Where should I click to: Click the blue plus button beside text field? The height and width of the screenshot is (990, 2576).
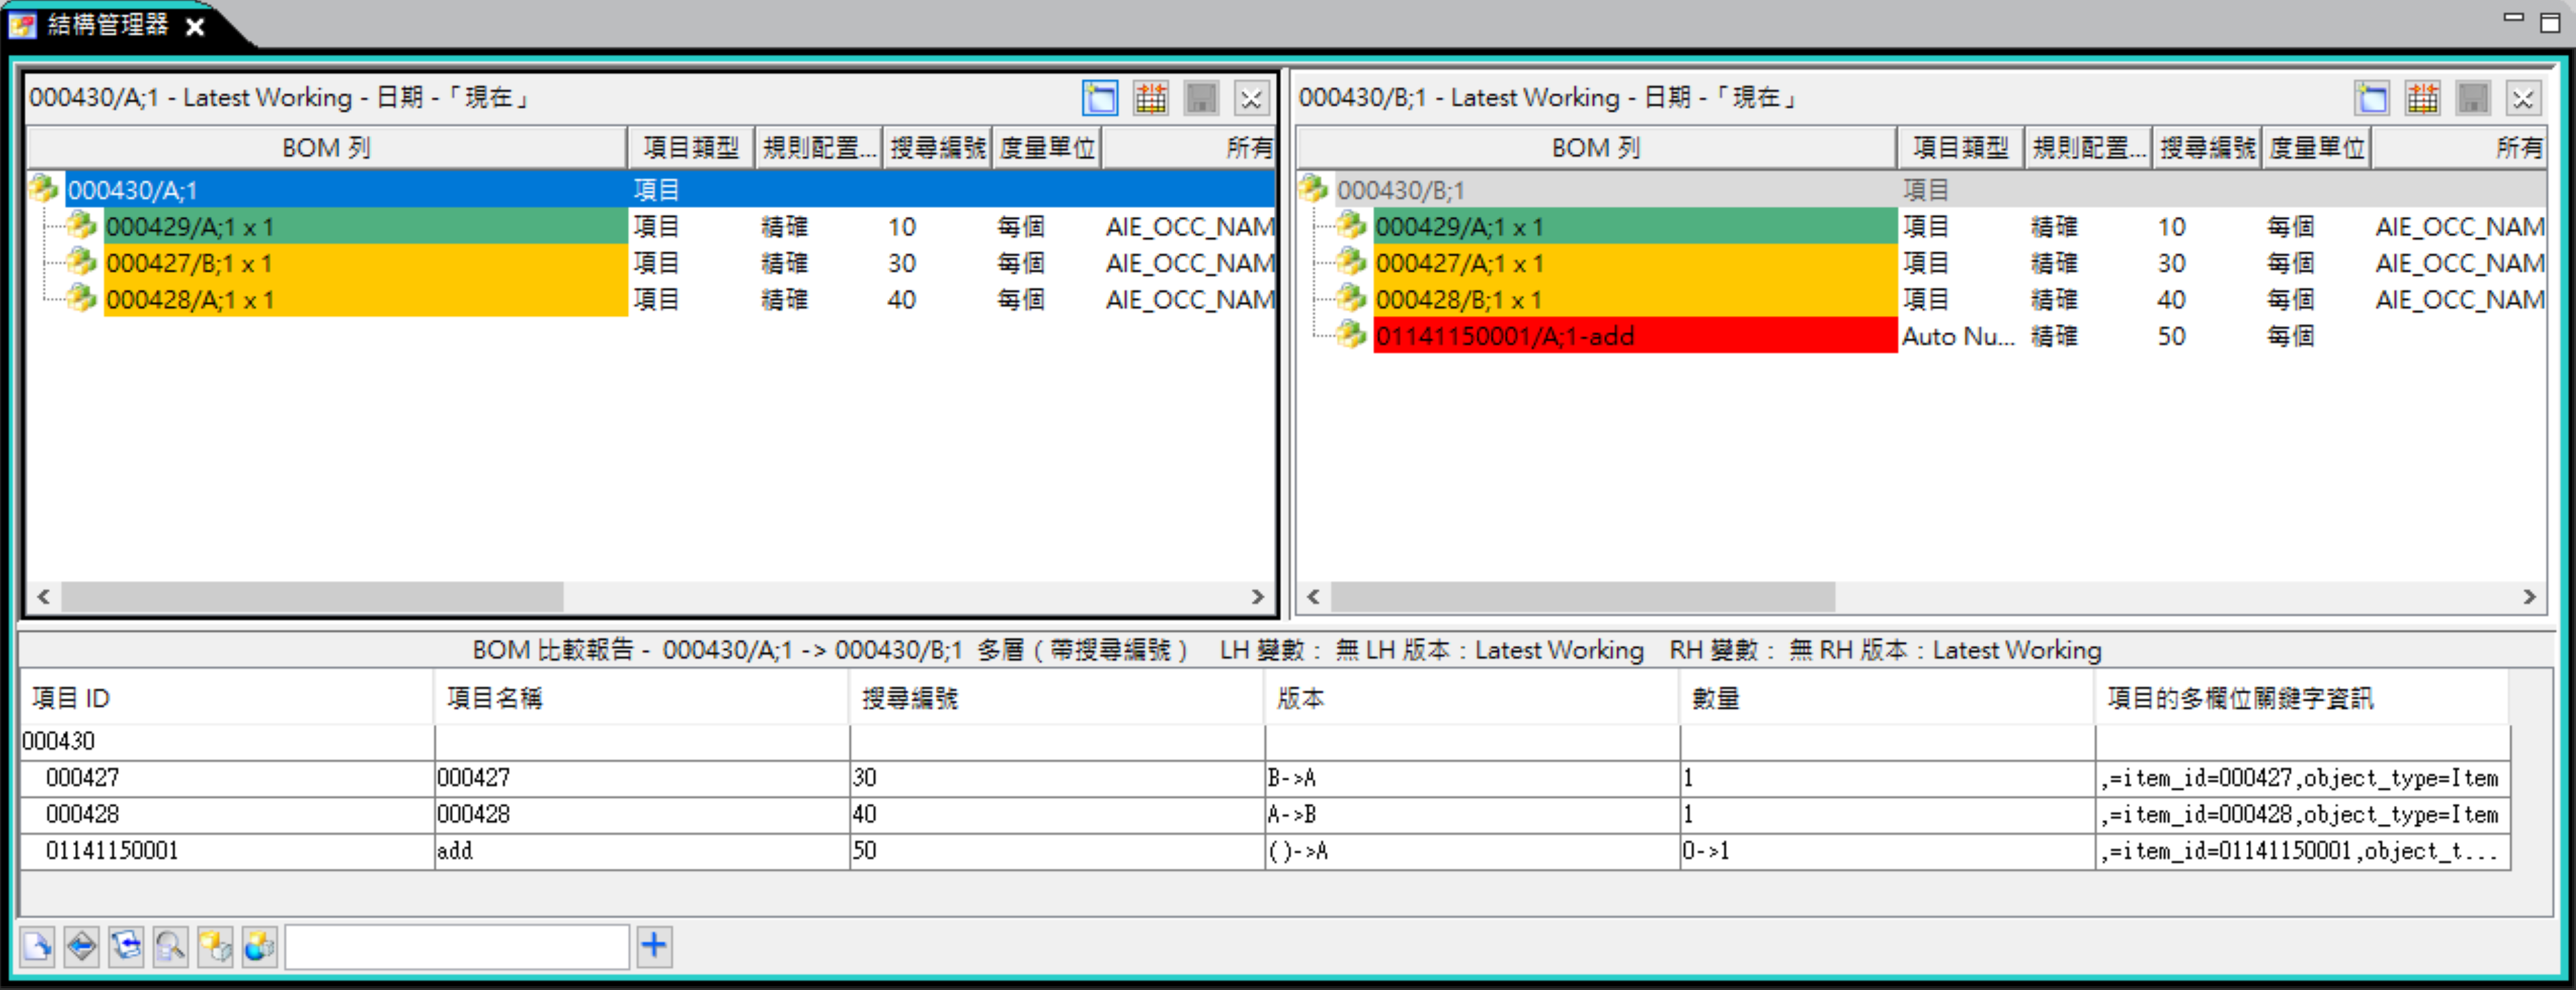[x=653, y=946]
